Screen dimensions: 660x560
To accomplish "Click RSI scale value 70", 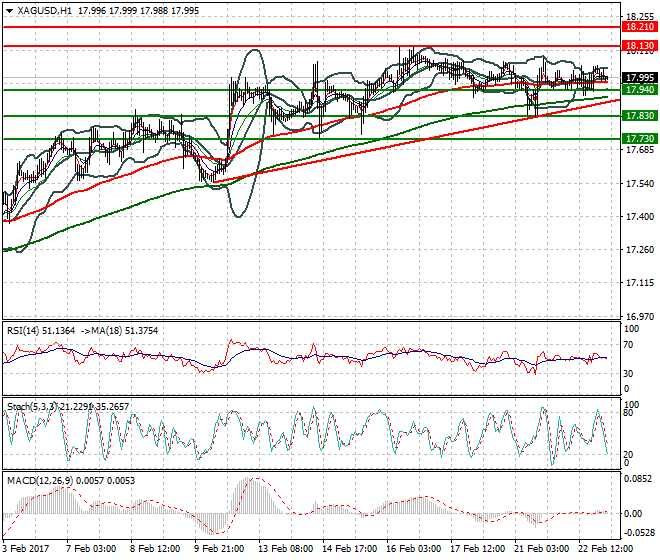I will point(628,345).
